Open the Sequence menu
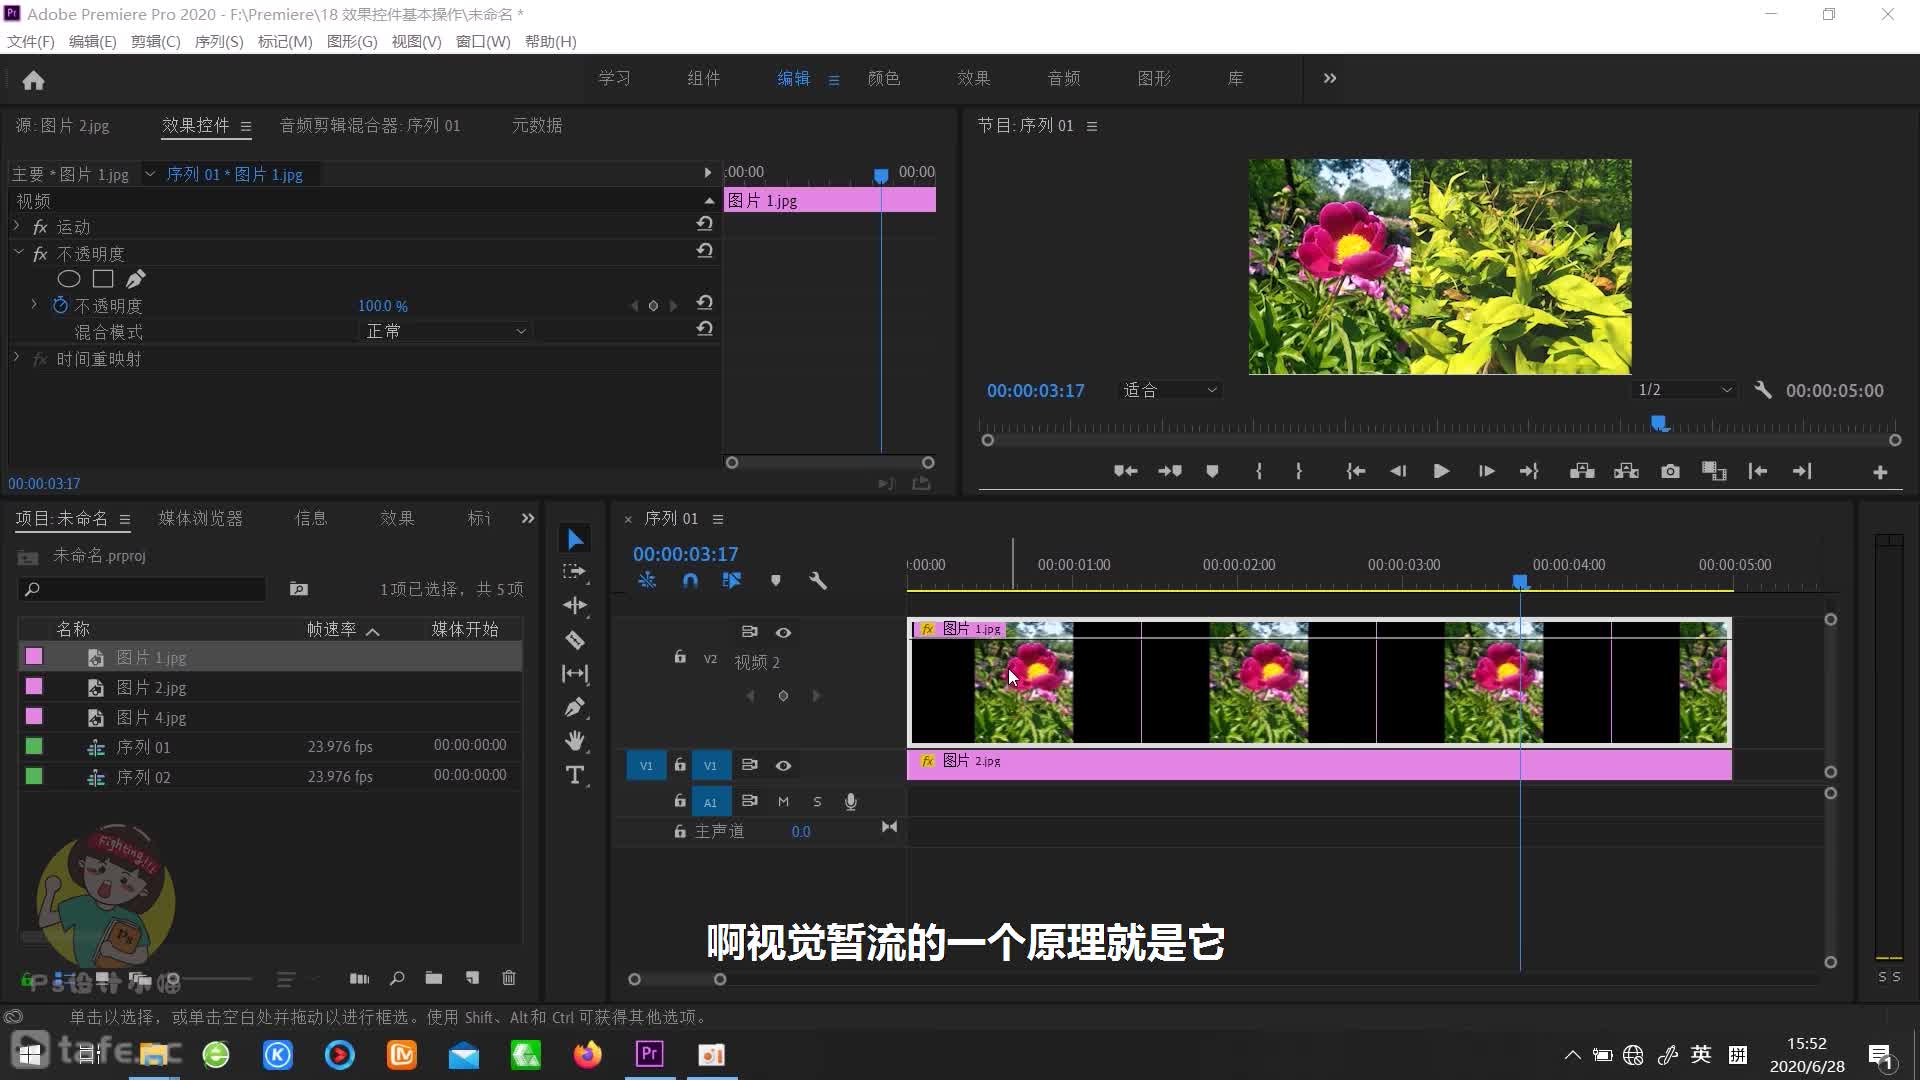This screenshot has width=1920, height=1080. [x=219, y=41]
